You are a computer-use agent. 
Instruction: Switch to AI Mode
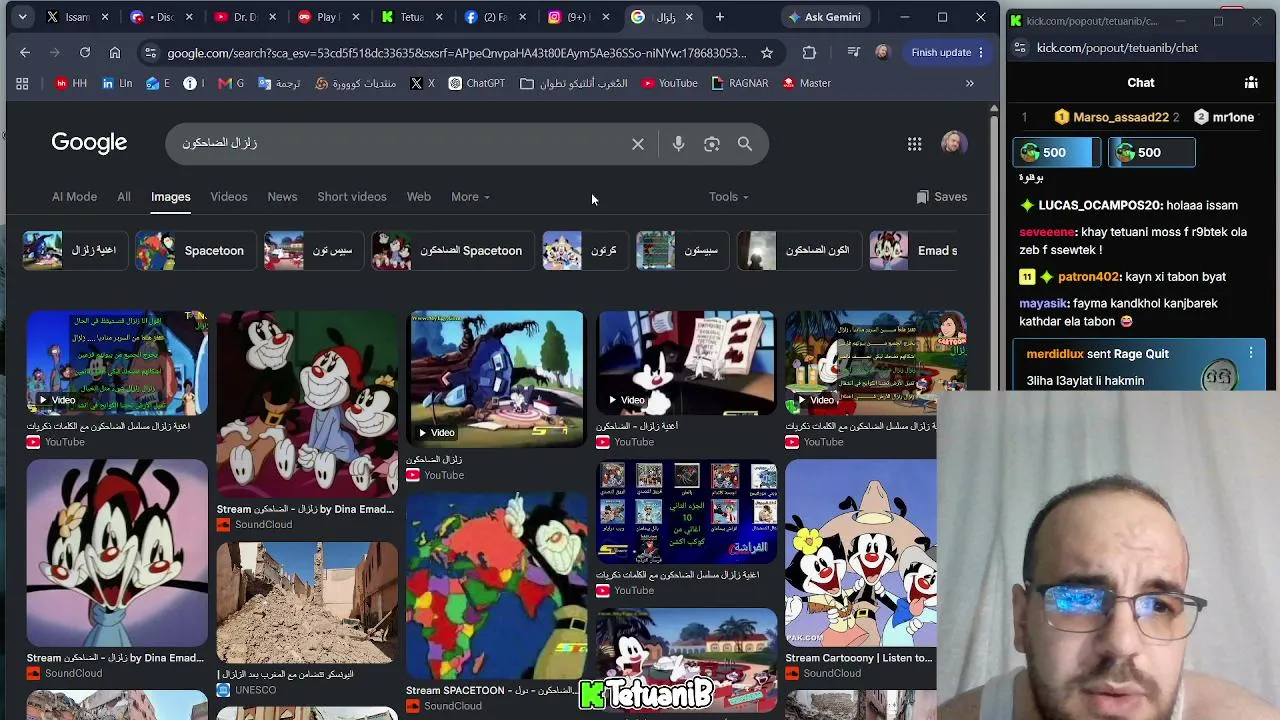(x=74, y=197)
